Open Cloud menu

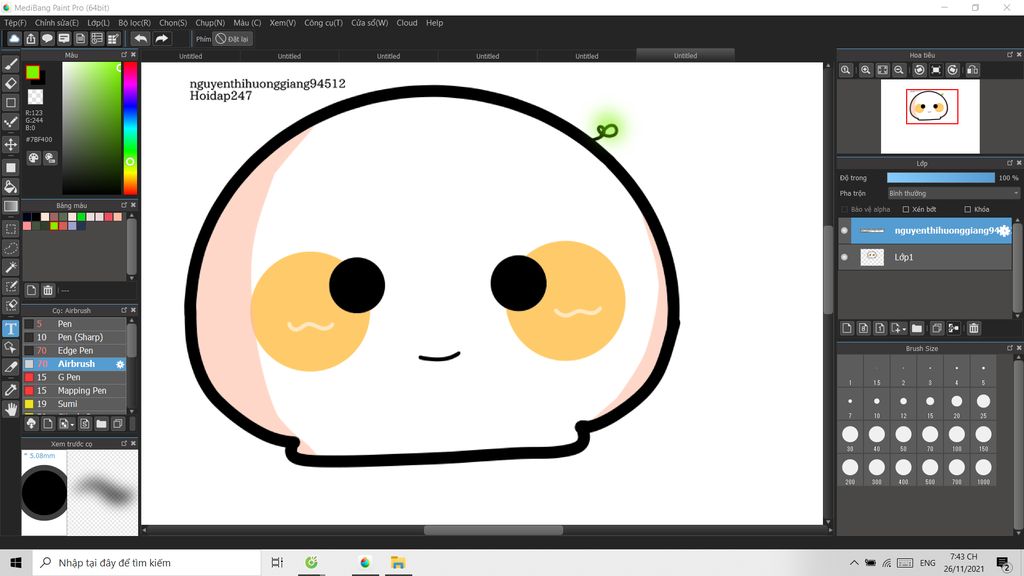click(407, 23)
